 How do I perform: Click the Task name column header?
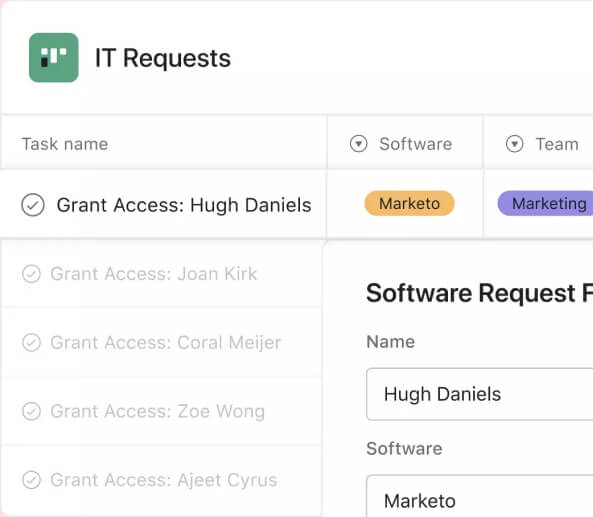point(65,144)
